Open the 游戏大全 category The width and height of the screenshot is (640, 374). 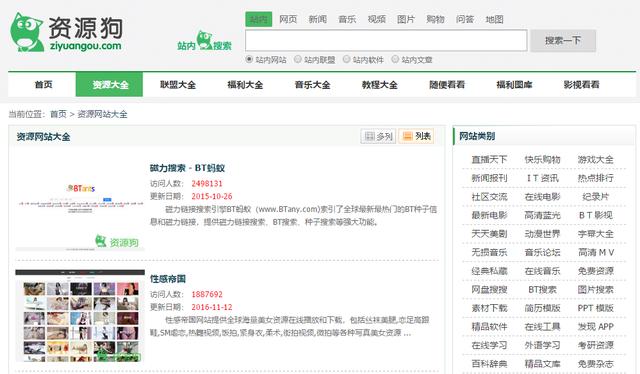(596, 160)
